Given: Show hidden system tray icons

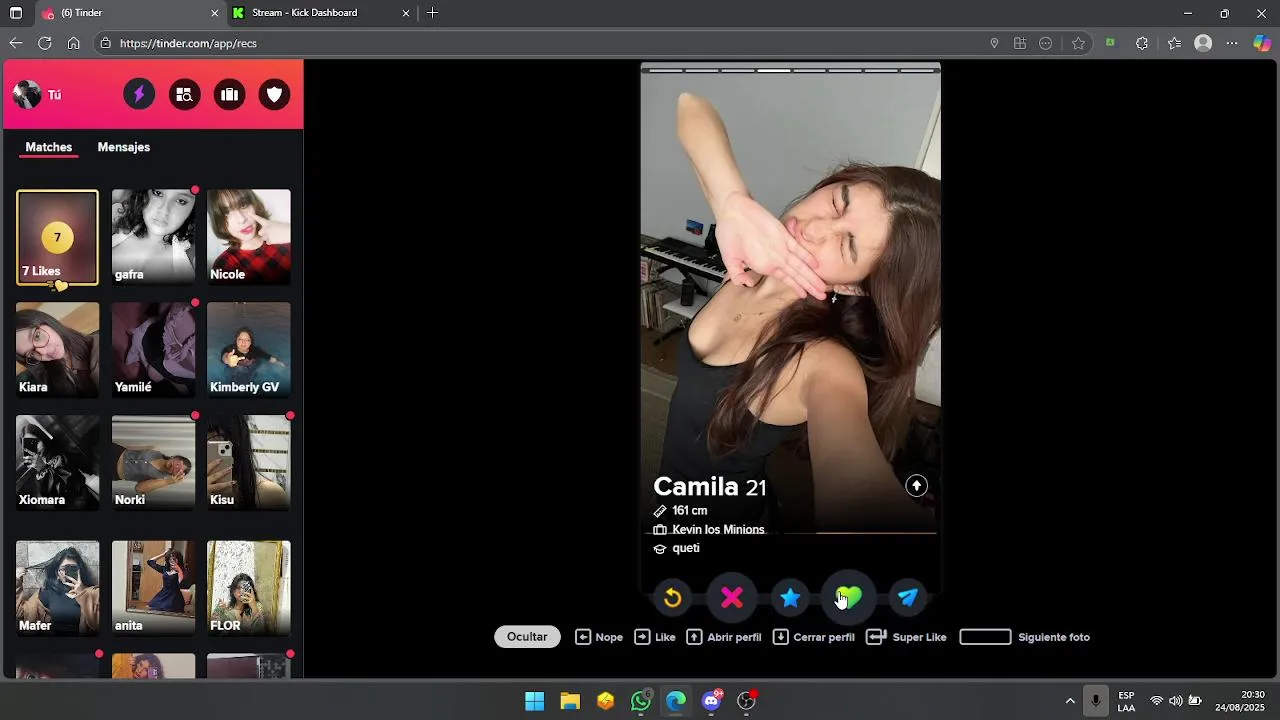Looking at the screenshot, I should tap(1070, 701).
